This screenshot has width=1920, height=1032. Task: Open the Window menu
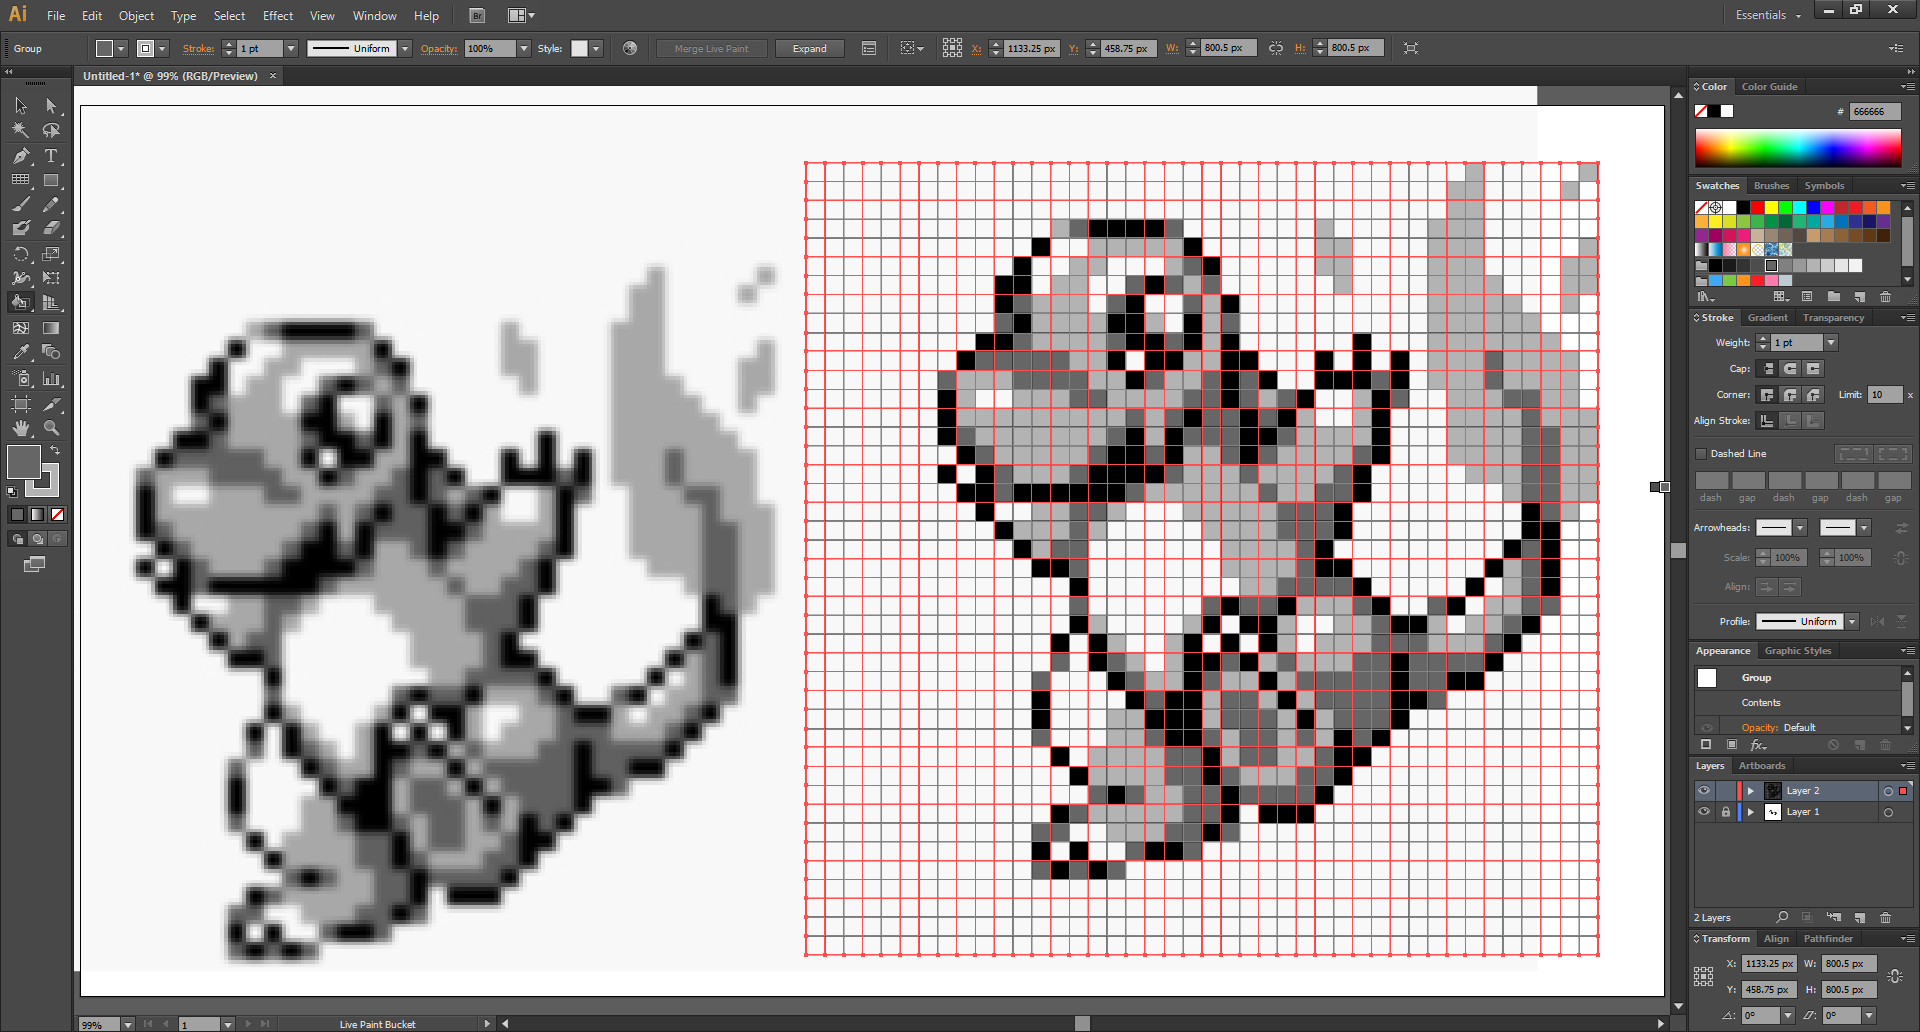coord(374,16)
